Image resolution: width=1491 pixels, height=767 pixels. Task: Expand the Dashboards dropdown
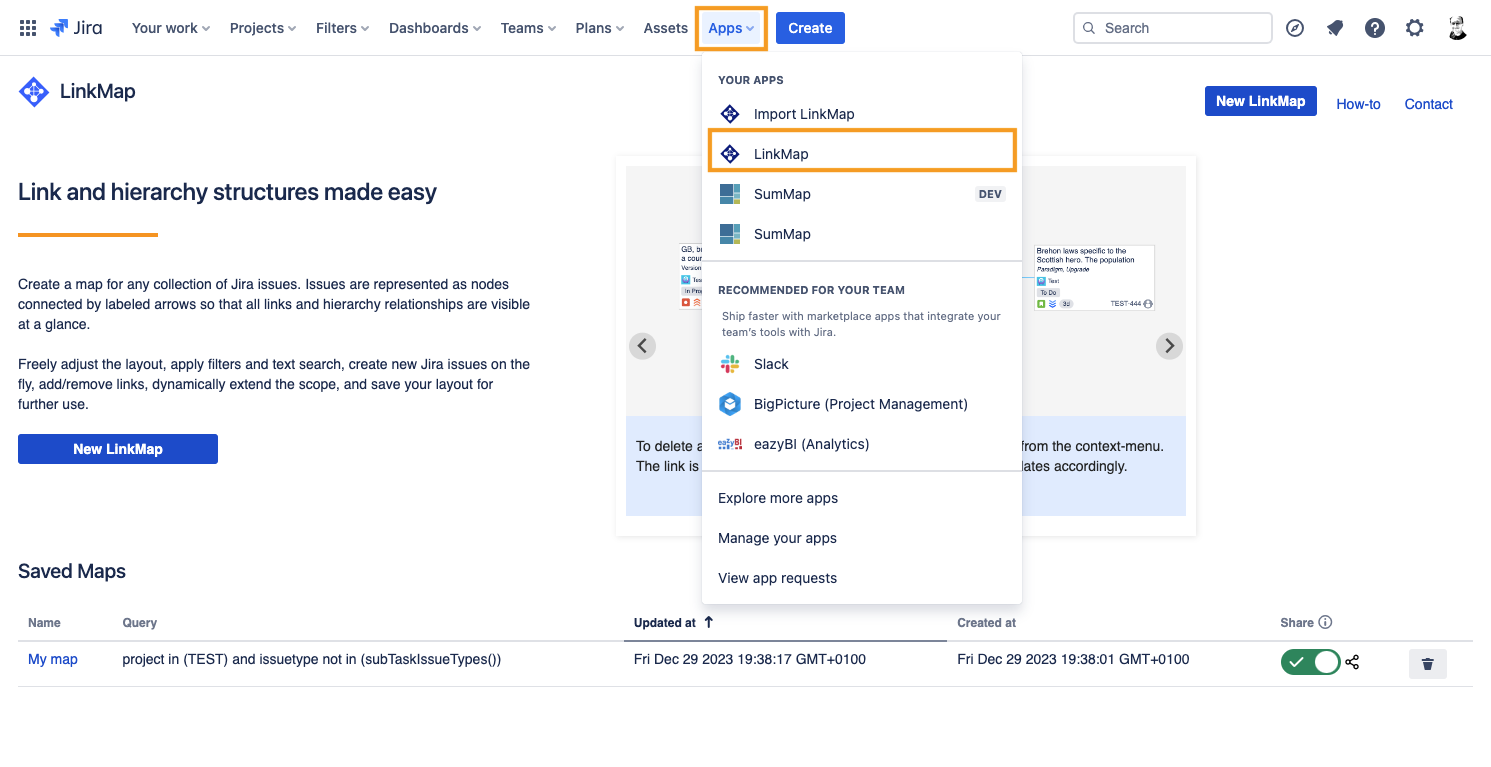click(435, 28)
